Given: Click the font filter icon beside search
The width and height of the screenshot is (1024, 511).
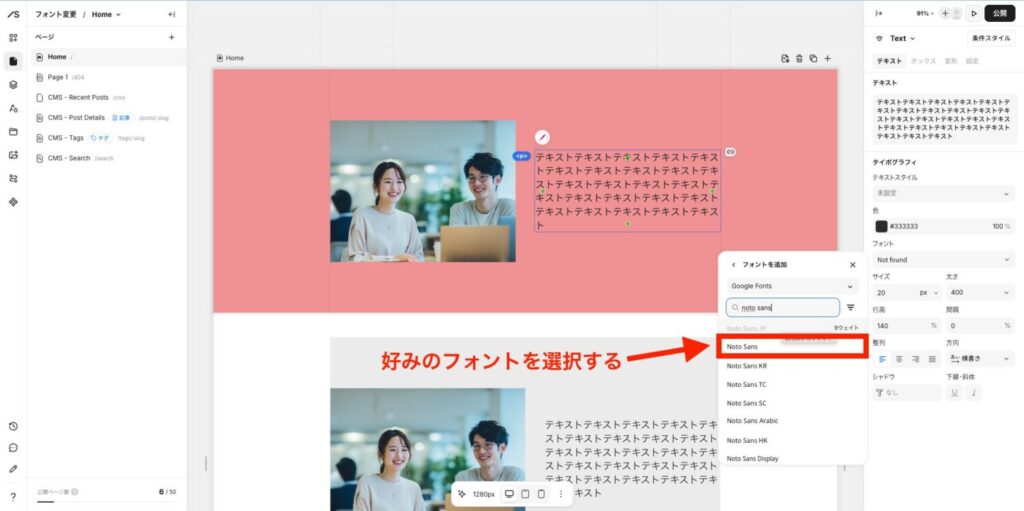Looking at the screenshot, I should 851,308.
